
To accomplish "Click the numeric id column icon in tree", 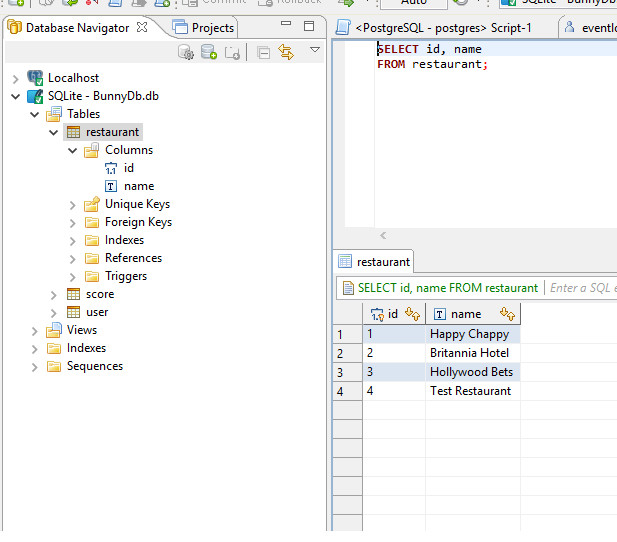I will point(111,168).
